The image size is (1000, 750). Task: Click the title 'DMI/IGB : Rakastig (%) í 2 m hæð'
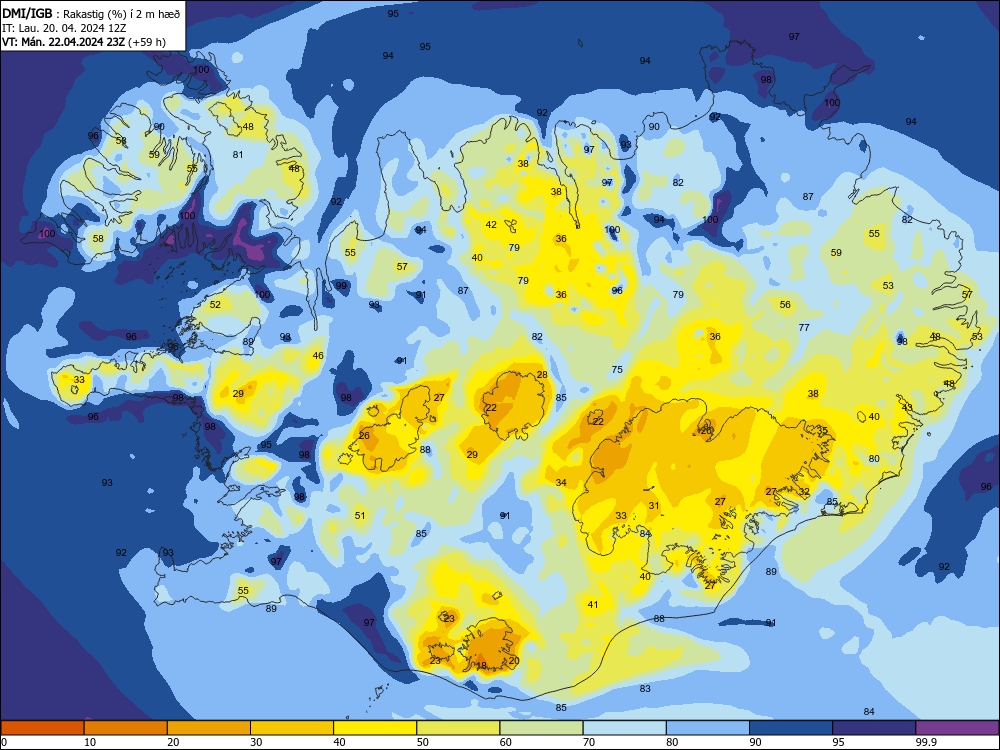[x=91, y=14]
